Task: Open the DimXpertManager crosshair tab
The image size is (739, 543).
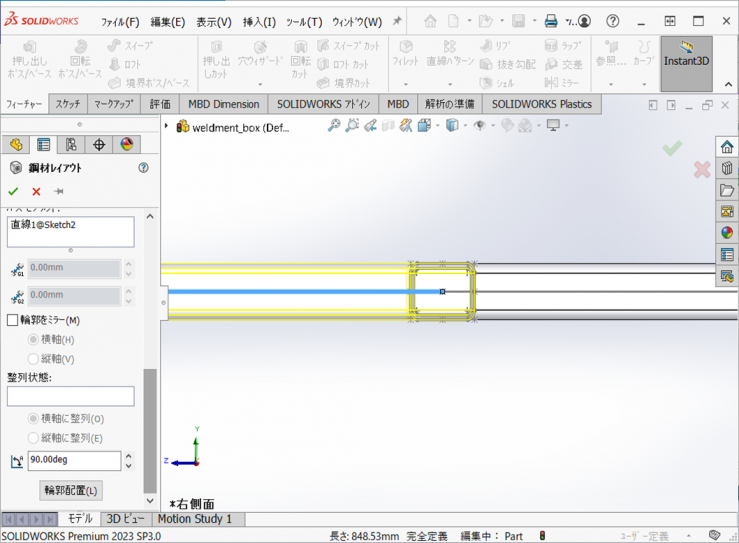Action: [99, 145]
